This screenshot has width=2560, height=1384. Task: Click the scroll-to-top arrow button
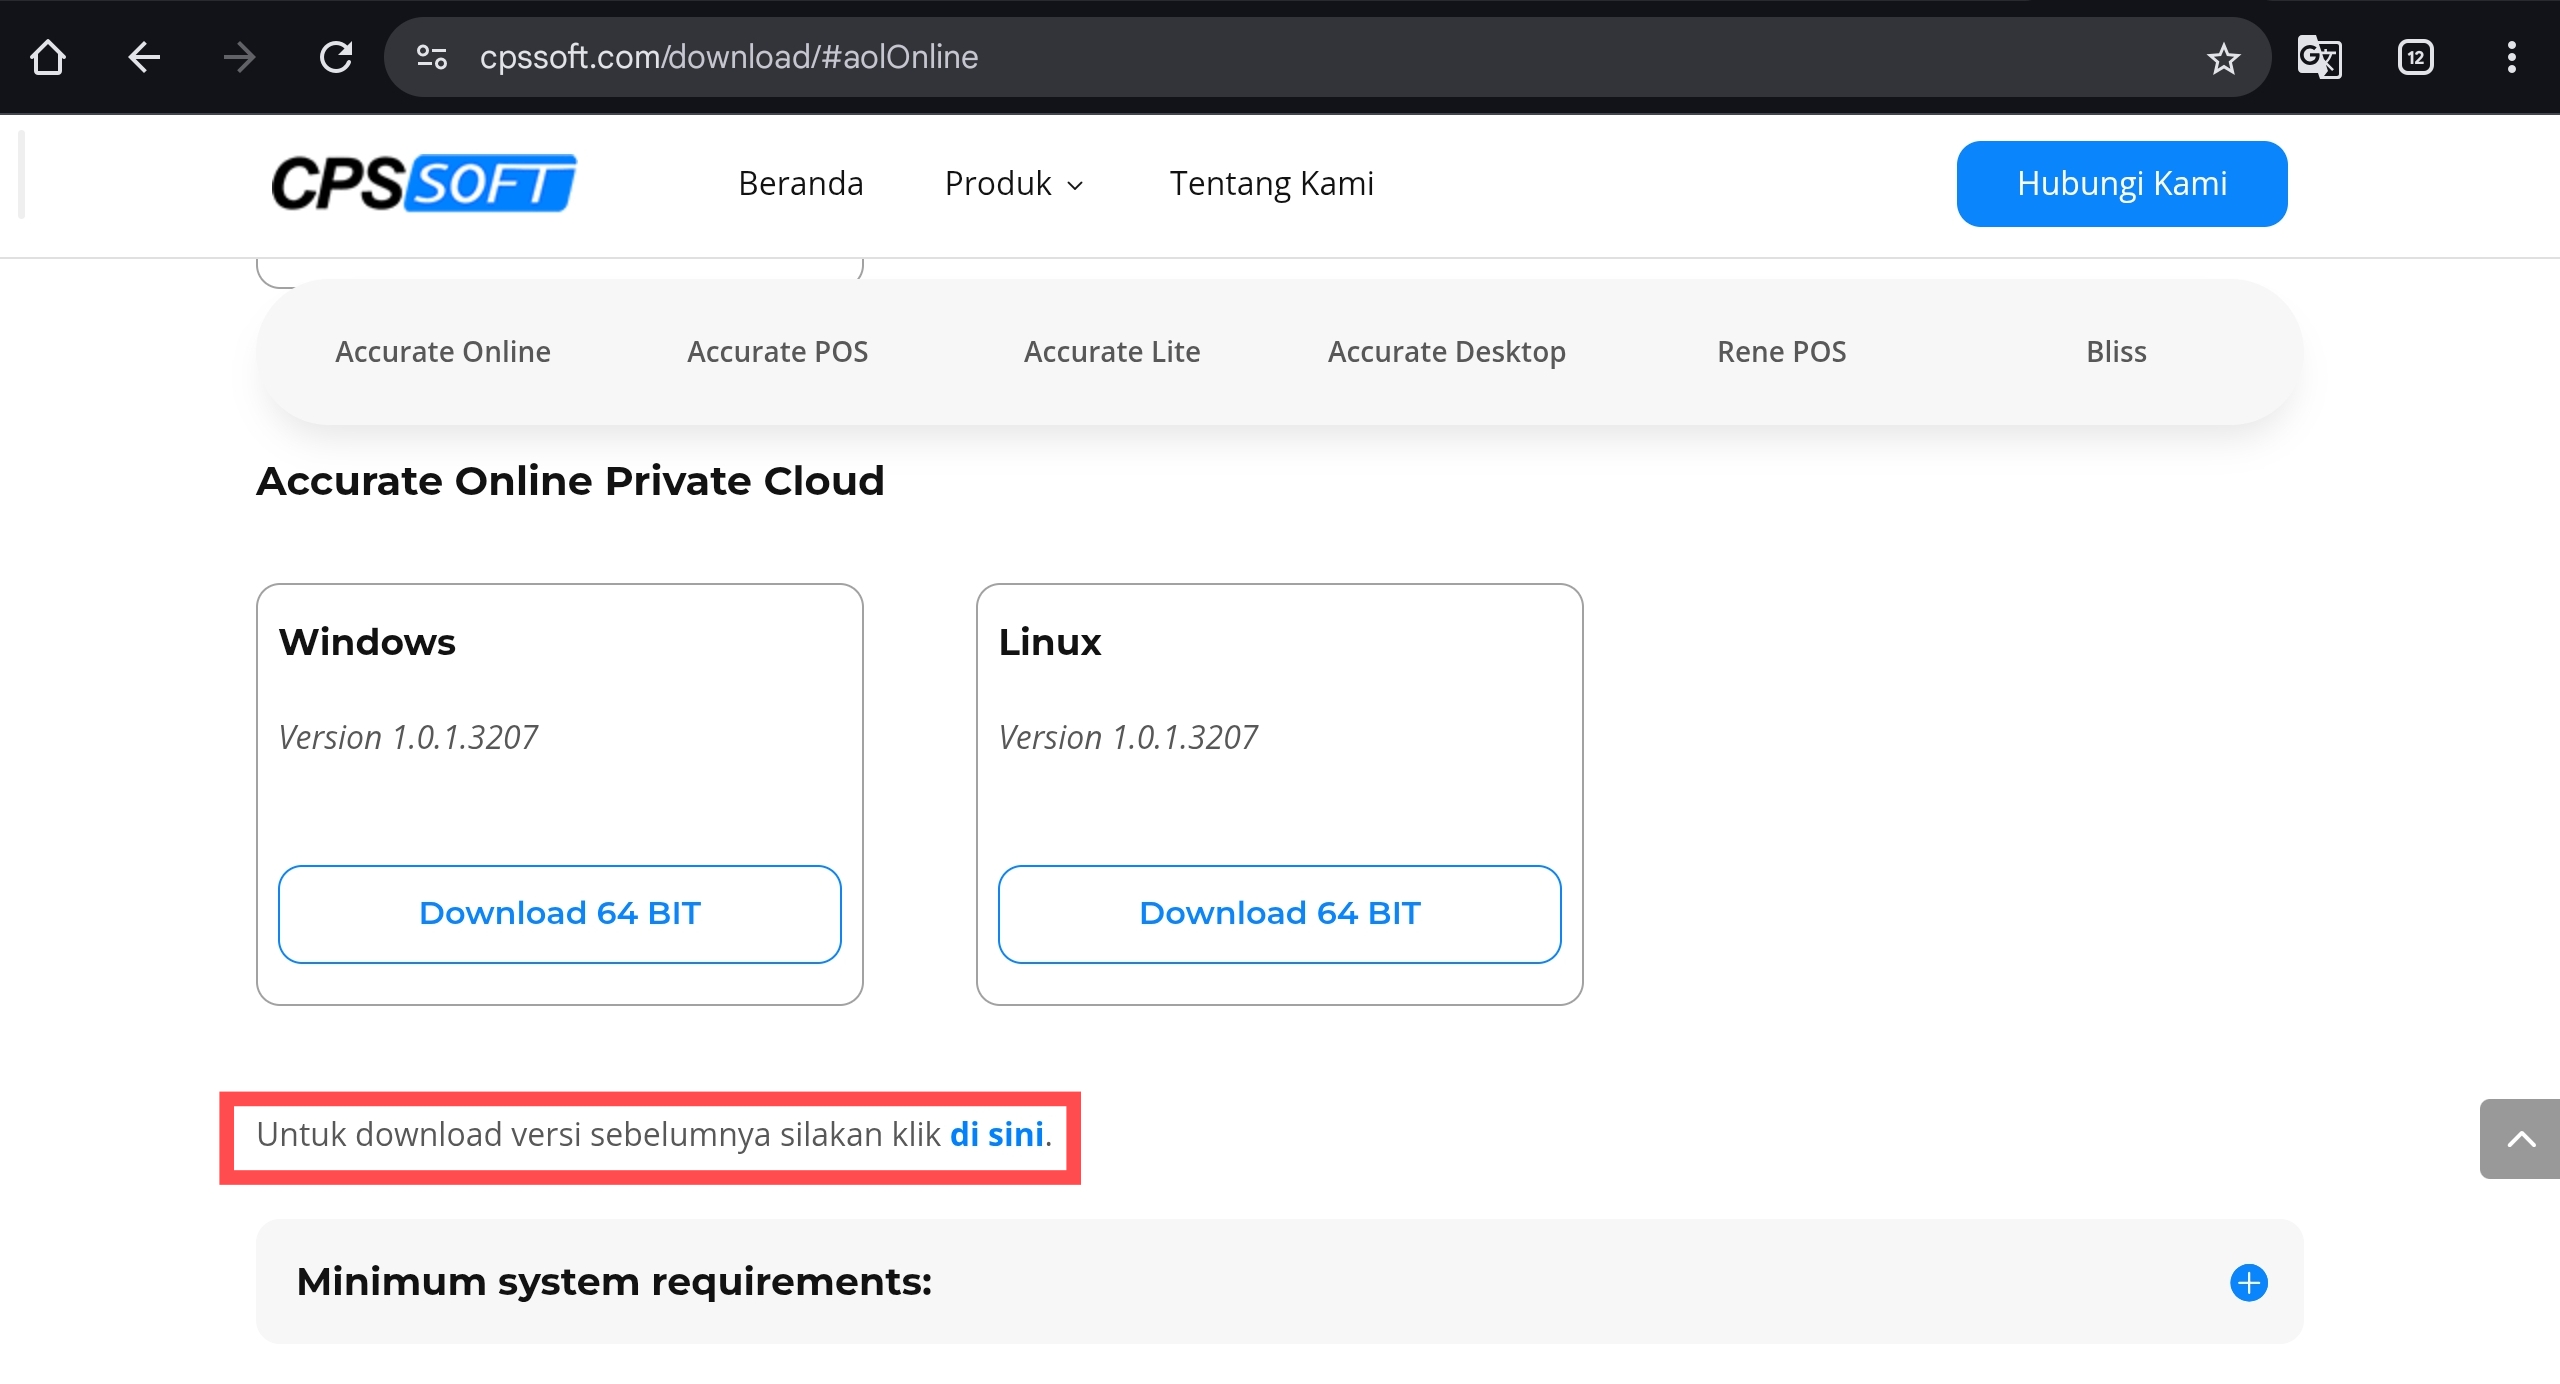pyautogui.click(x=2520, y=1139)
